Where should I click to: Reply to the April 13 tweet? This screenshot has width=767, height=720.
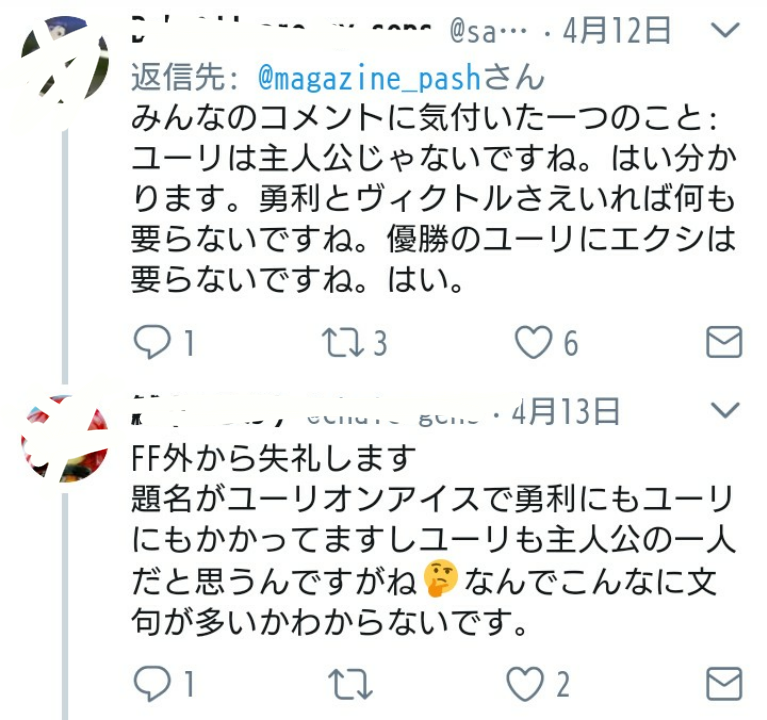153,683
